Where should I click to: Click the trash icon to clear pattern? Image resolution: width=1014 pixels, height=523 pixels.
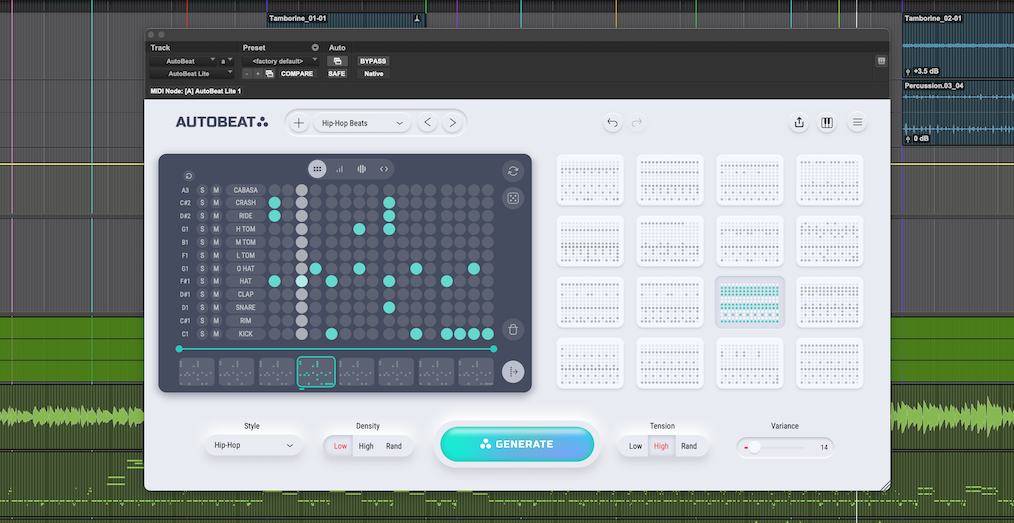click(x=512, y=329)
